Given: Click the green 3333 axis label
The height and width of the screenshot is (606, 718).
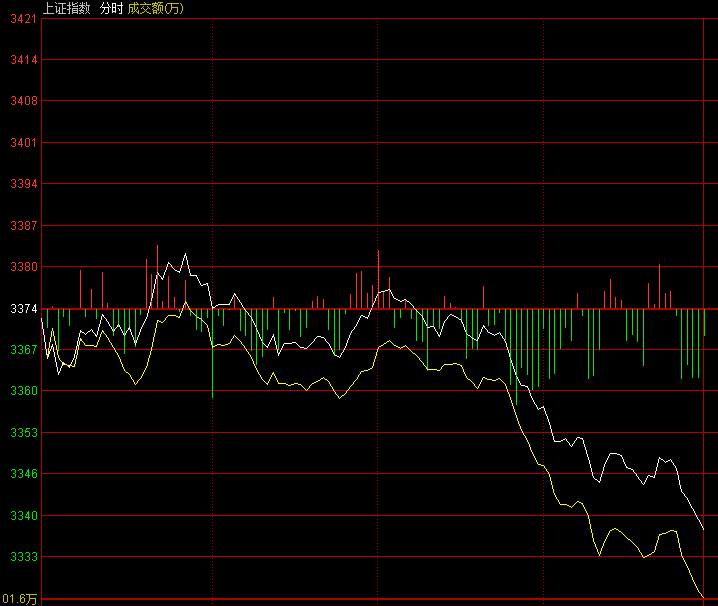Looking at the screenshot, I should 23,557.
